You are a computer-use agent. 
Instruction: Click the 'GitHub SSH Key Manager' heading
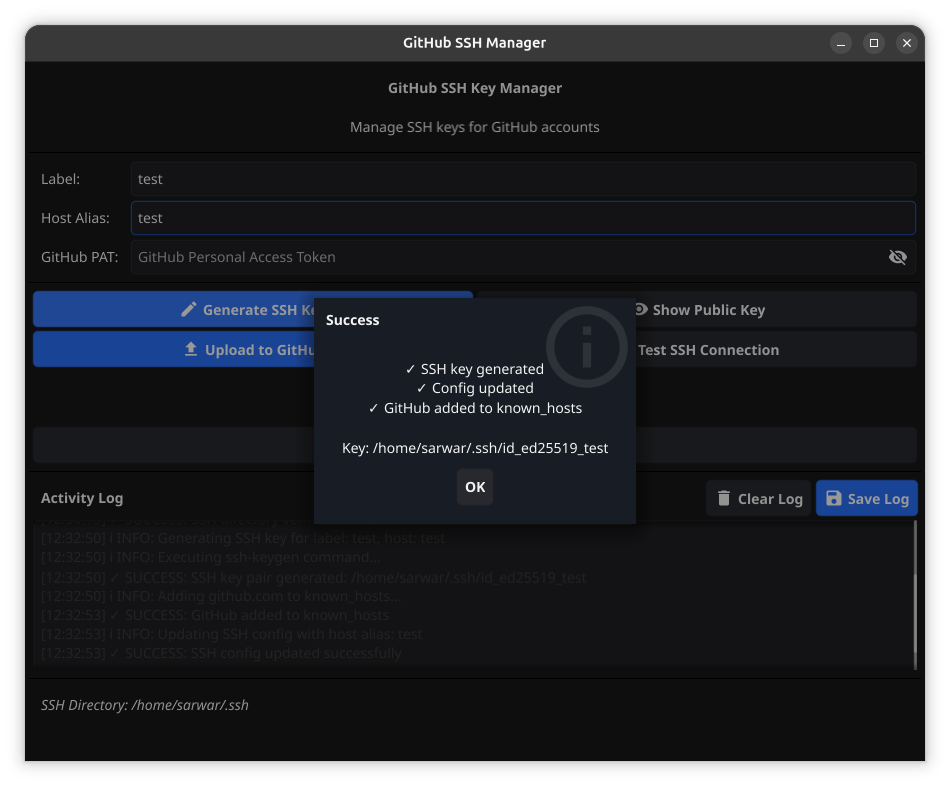tap(474, 88)
